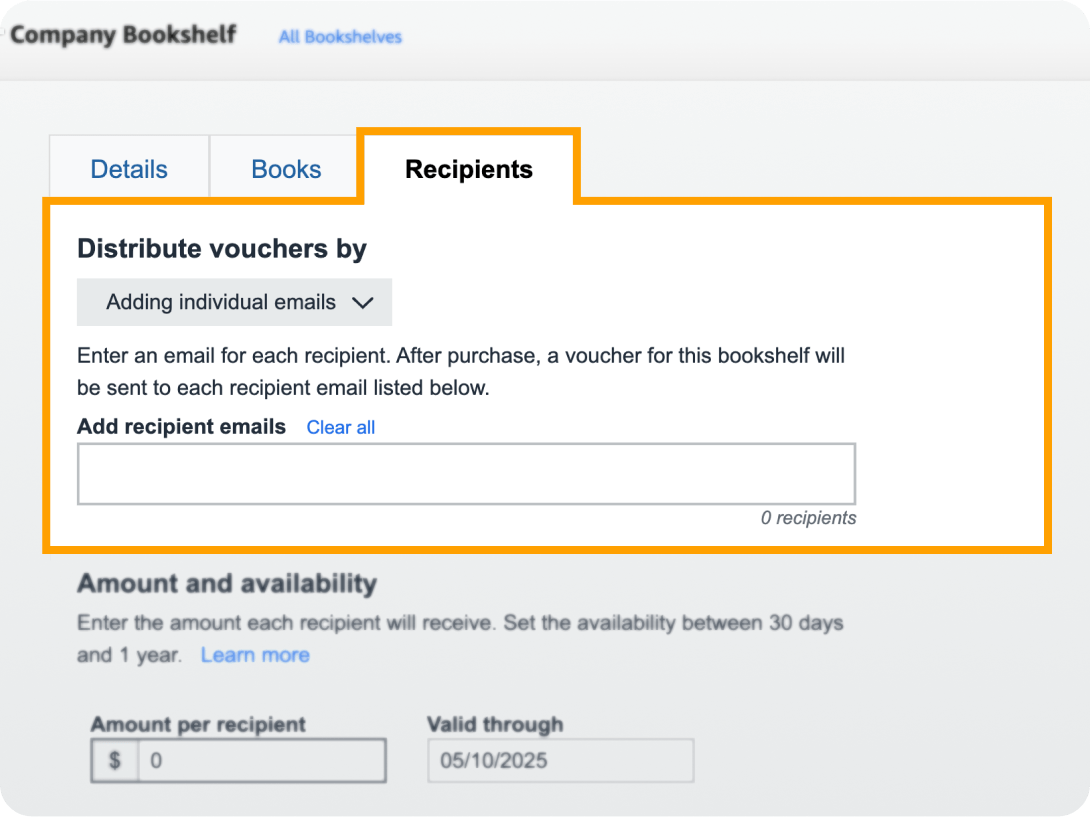The width and height of the screenshot is (1090, 817).
Task: Click the Add recipient emails label
Action: (181, 427)
